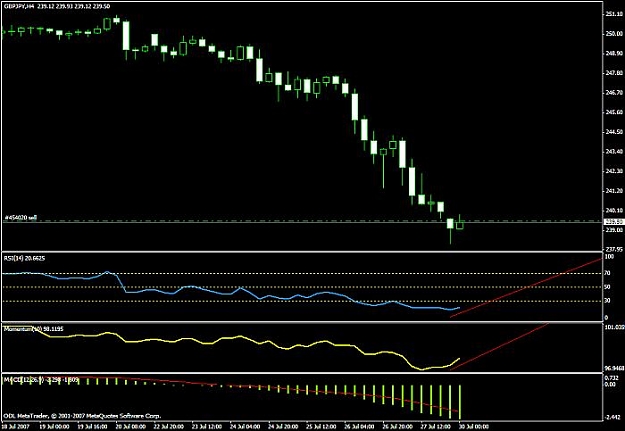Click the 250.00 price axis label
The width and height of the screenshot is (625, 431).
[x=614, y=33]
